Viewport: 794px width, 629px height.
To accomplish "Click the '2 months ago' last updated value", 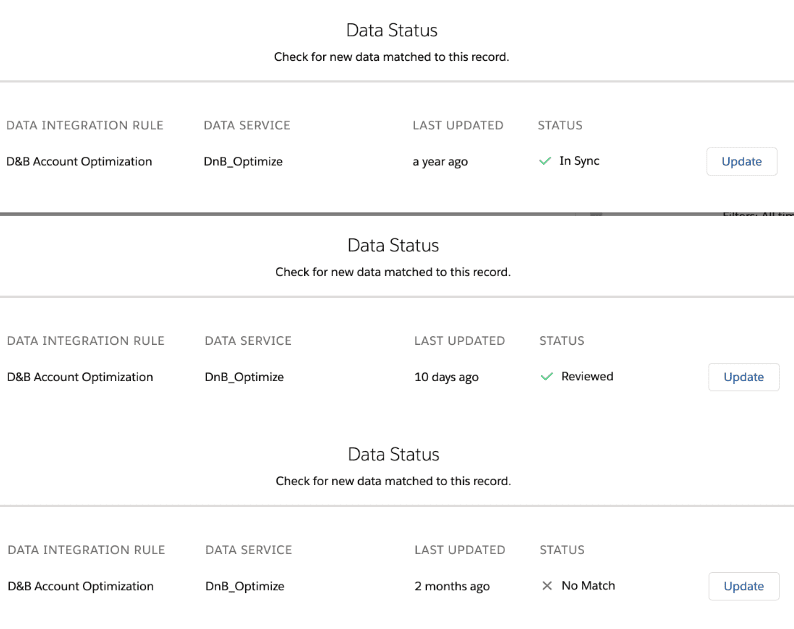I will (x=452, y=587).
